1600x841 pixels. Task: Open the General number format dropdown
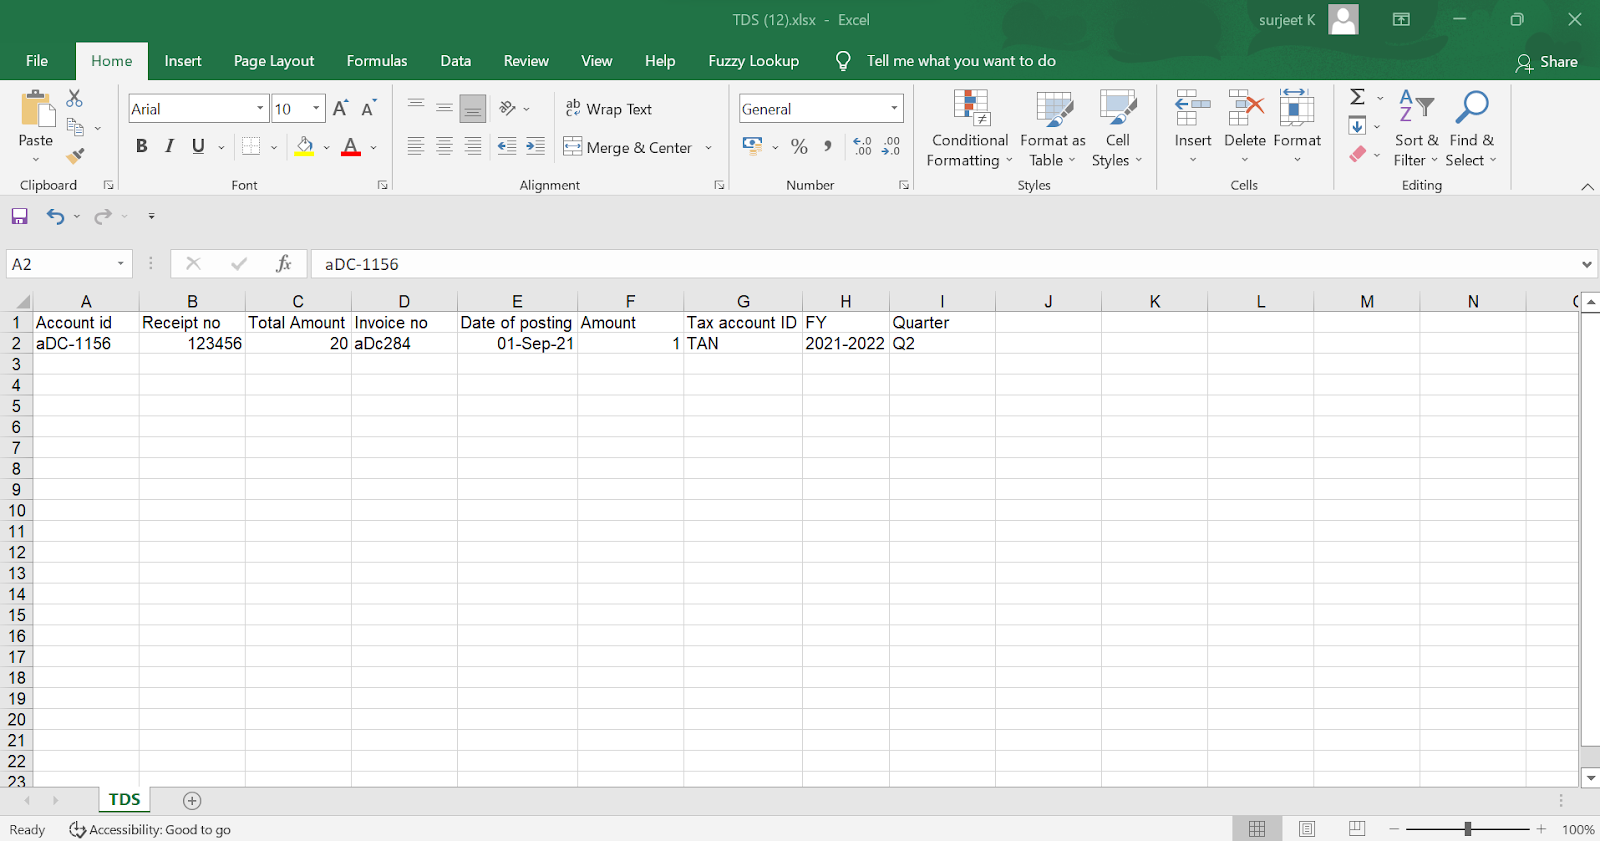[x=893, y=109]
